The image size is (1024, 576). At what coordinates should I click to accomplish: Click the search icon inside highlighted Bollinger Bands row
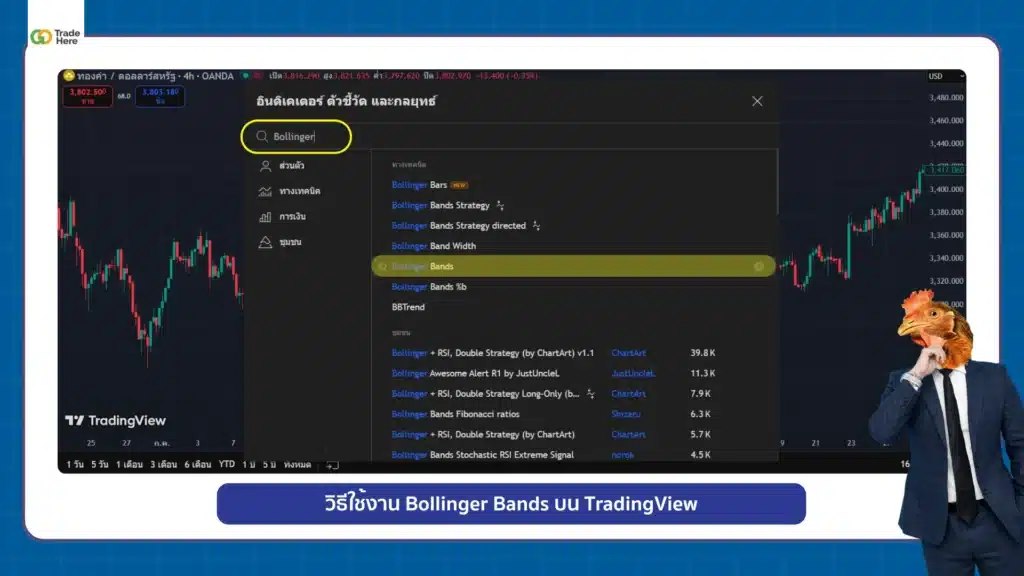(x=383, y=266)
